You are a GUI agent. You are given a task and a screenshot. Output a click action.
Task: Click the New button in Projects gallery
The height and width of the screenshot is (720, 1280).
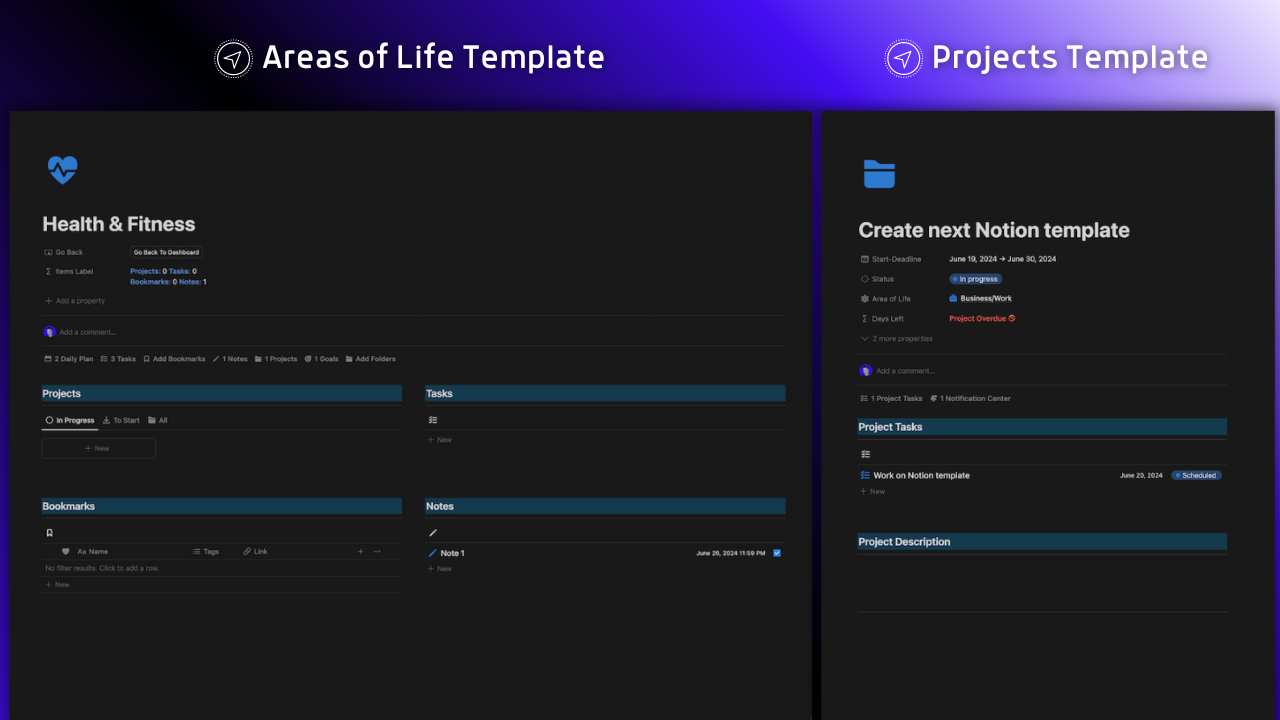(x=98, y=448)
